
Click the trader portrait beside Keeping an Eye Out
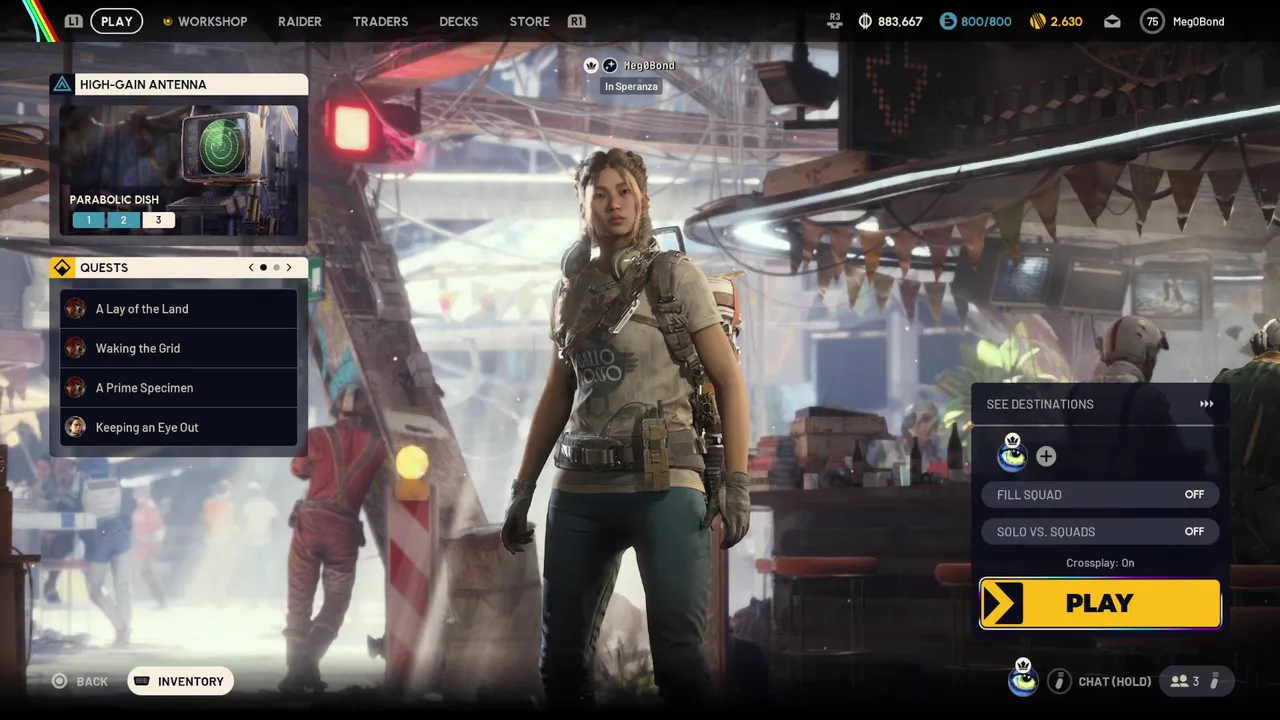pos(75,427)
